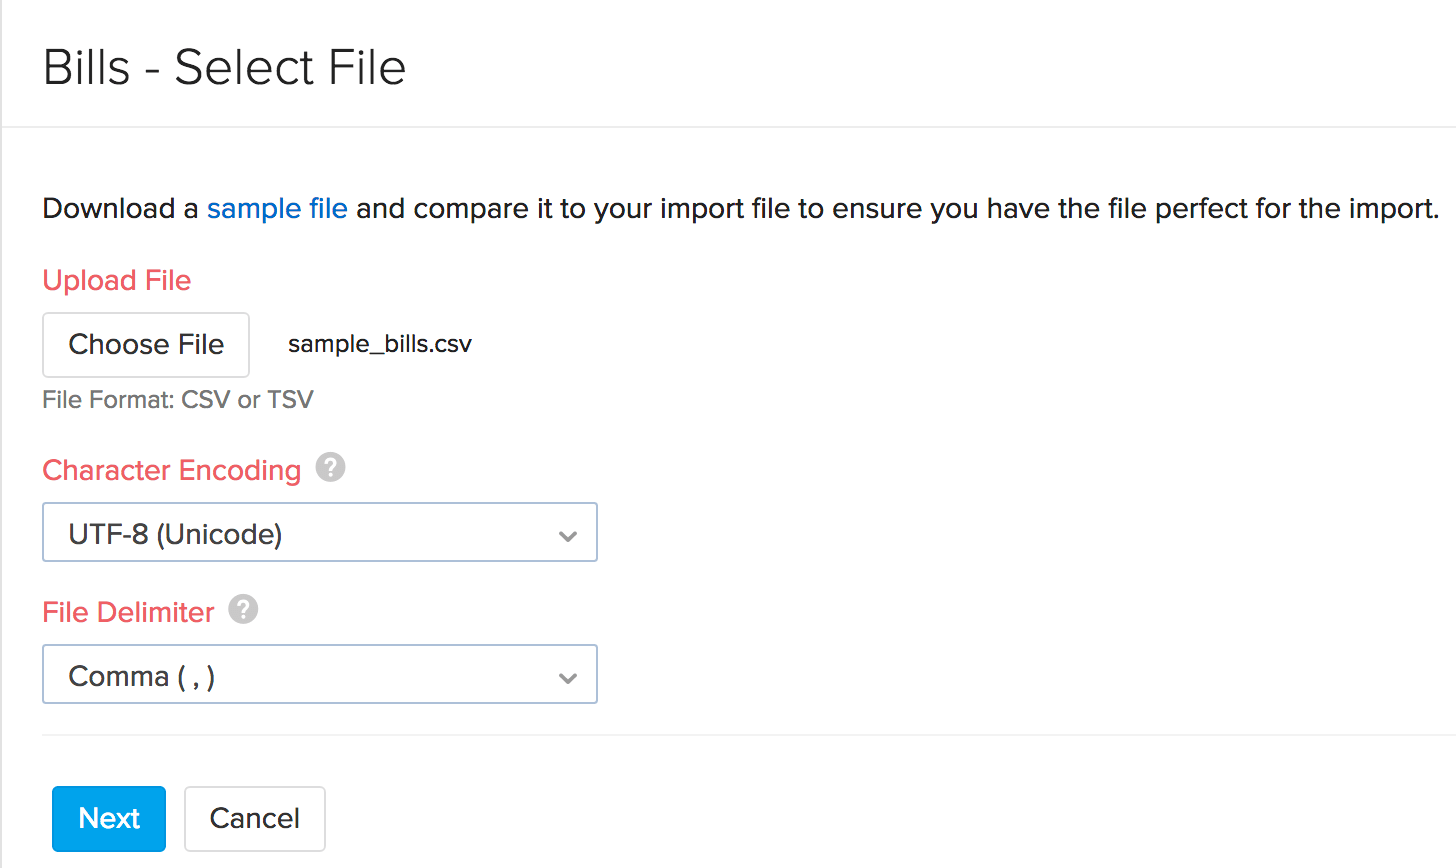Click the sample file hyperlink
Image resolution: width=1456 pixels, height=868 pixels.
277,208
